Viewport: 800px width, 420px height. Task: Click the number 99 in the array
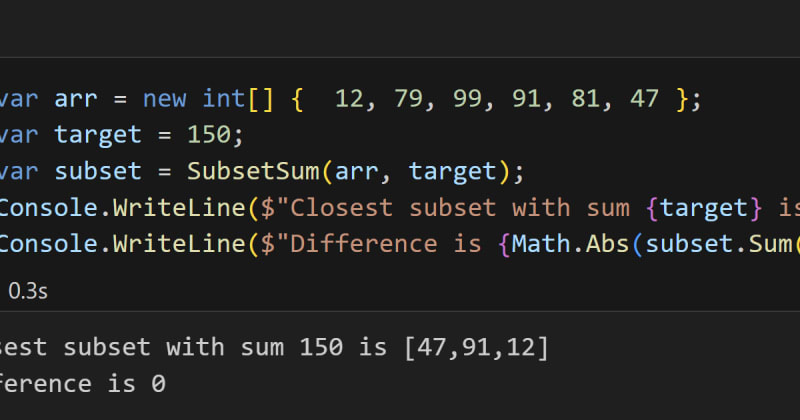click(467, 98)
